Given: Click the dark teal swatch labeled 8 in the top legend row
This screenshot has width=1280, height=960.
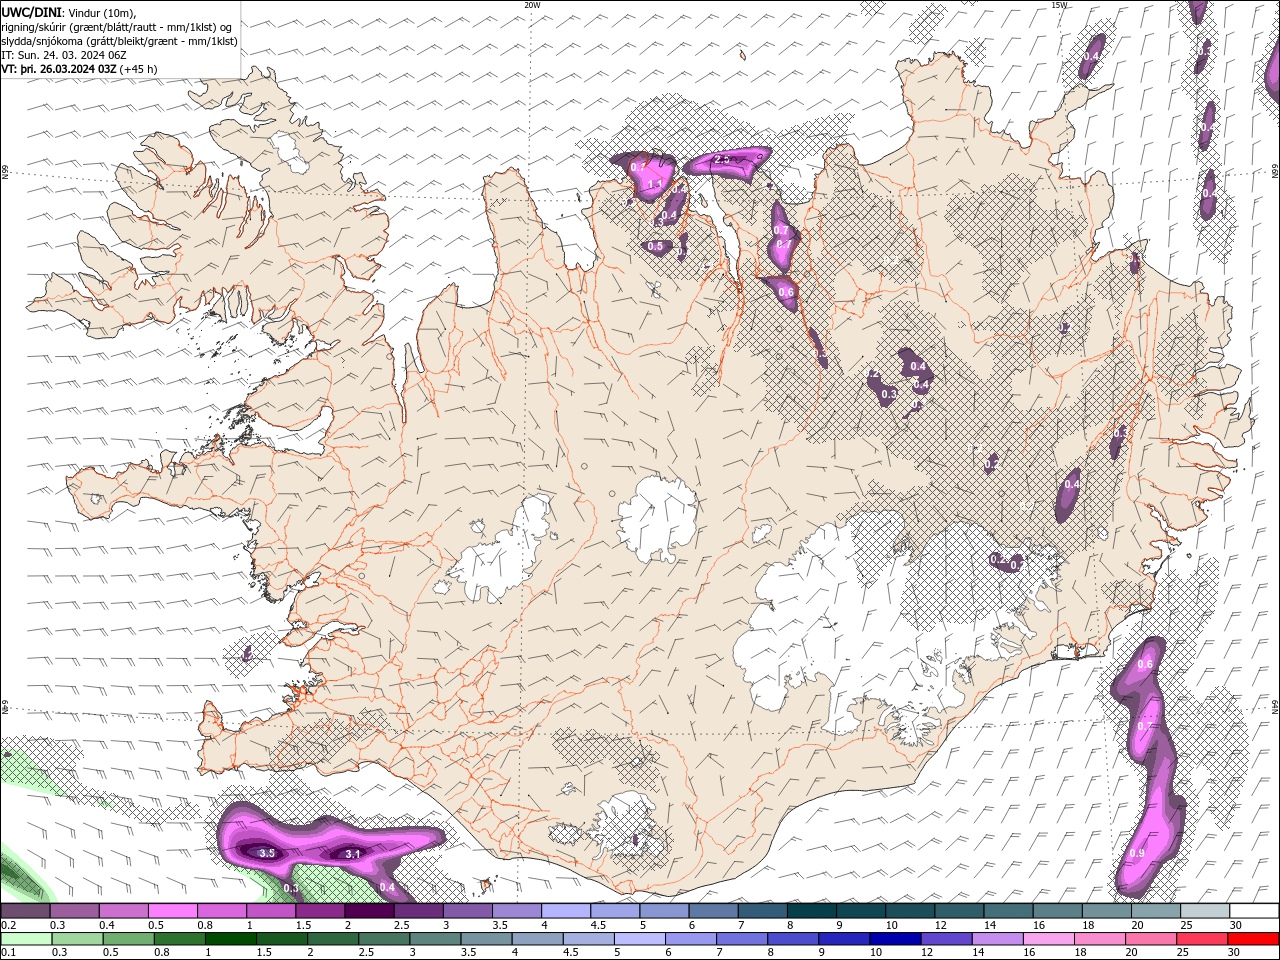Looking at the screenshot, I should coord(812,911).
